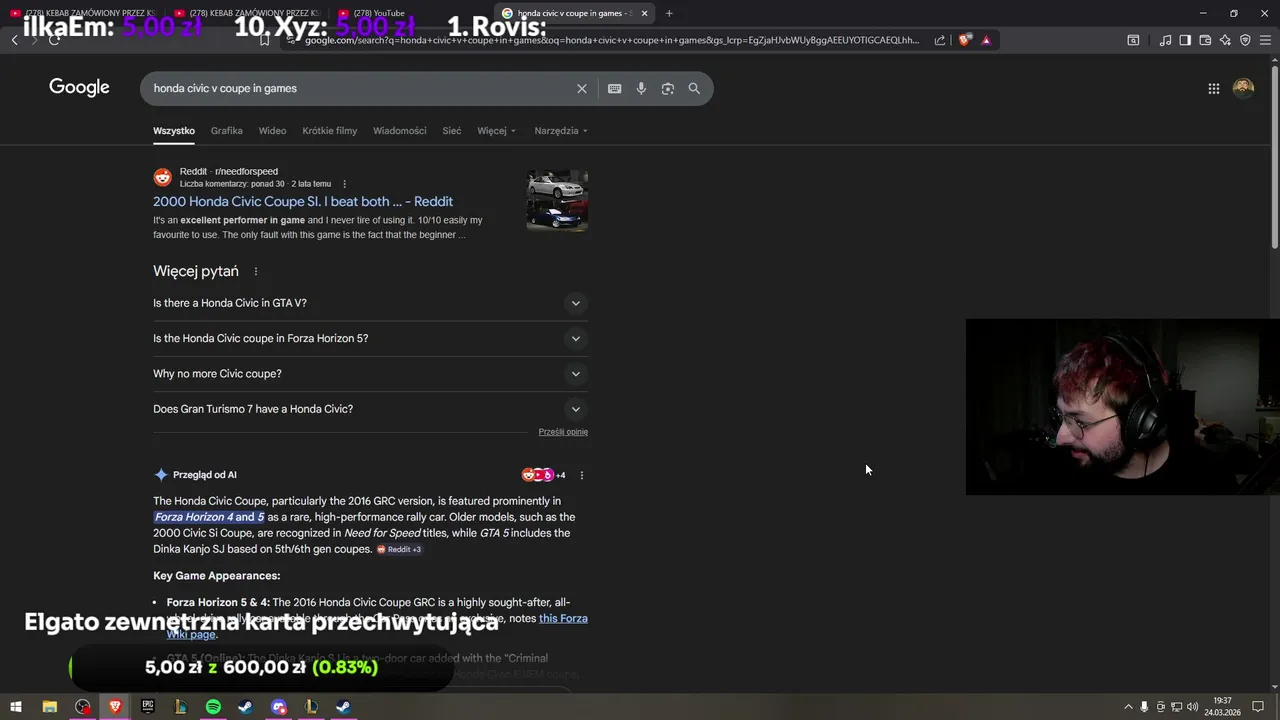The image size is (1280, 720).
Task: Open Windows Start menu
Action: [x=15, y=707]
